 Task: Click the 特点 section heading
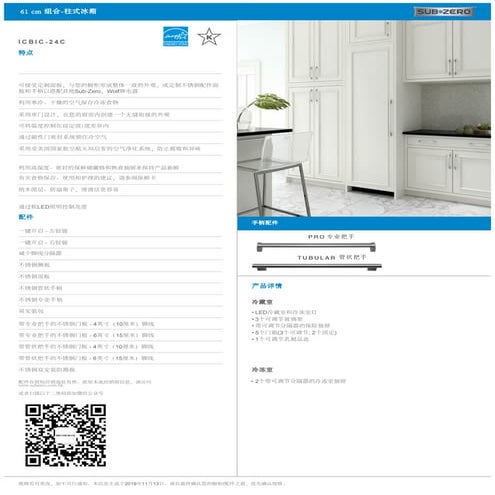coord(26,53)
